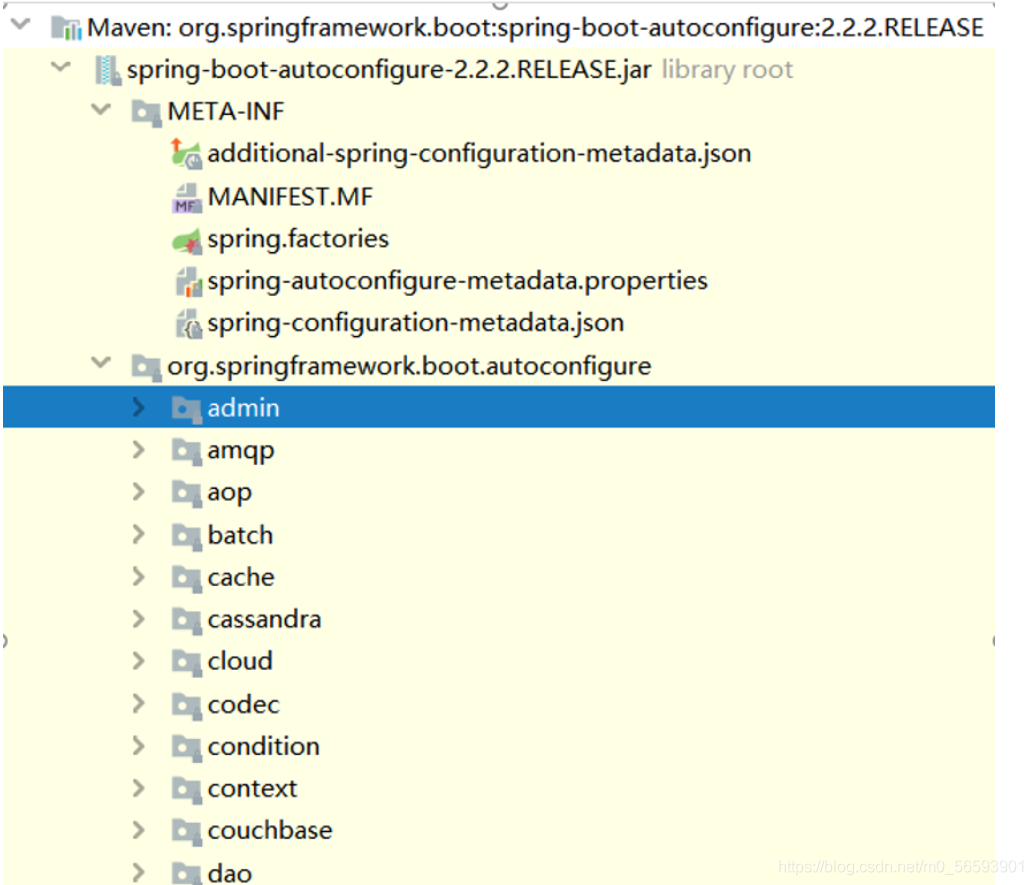Screen dimensions: 1033x885
Task: Click the condition package folder icon
Action: coord(186,748)
